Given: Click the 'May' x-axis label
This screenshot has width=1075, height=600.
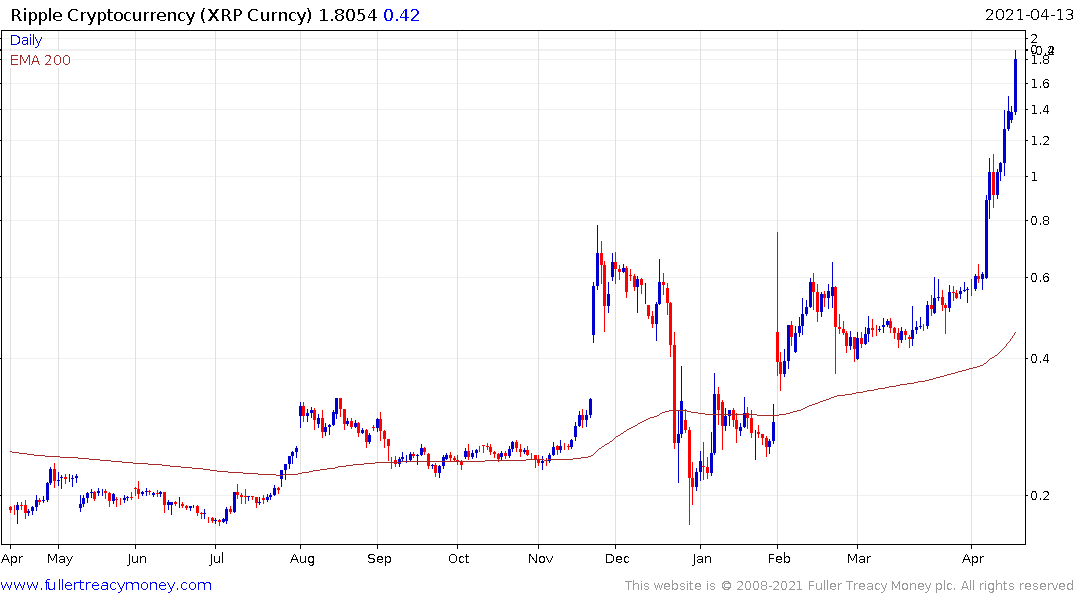Looking at the screenshot, I should (60, 559).
